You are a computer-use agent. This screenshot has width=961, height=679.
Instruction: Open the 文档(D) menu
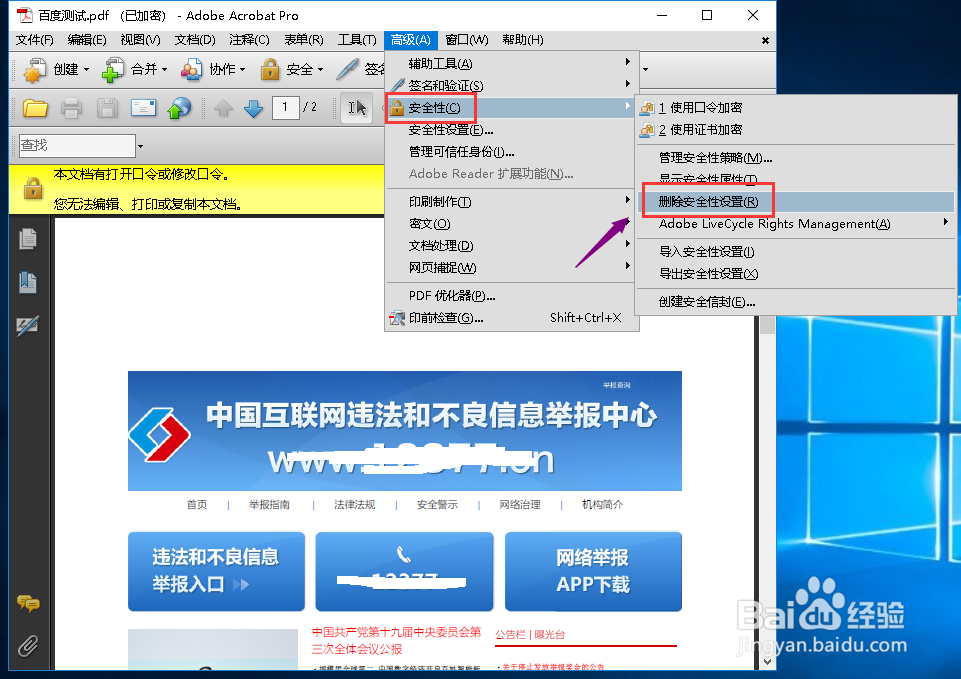click(x=195, y=40)
